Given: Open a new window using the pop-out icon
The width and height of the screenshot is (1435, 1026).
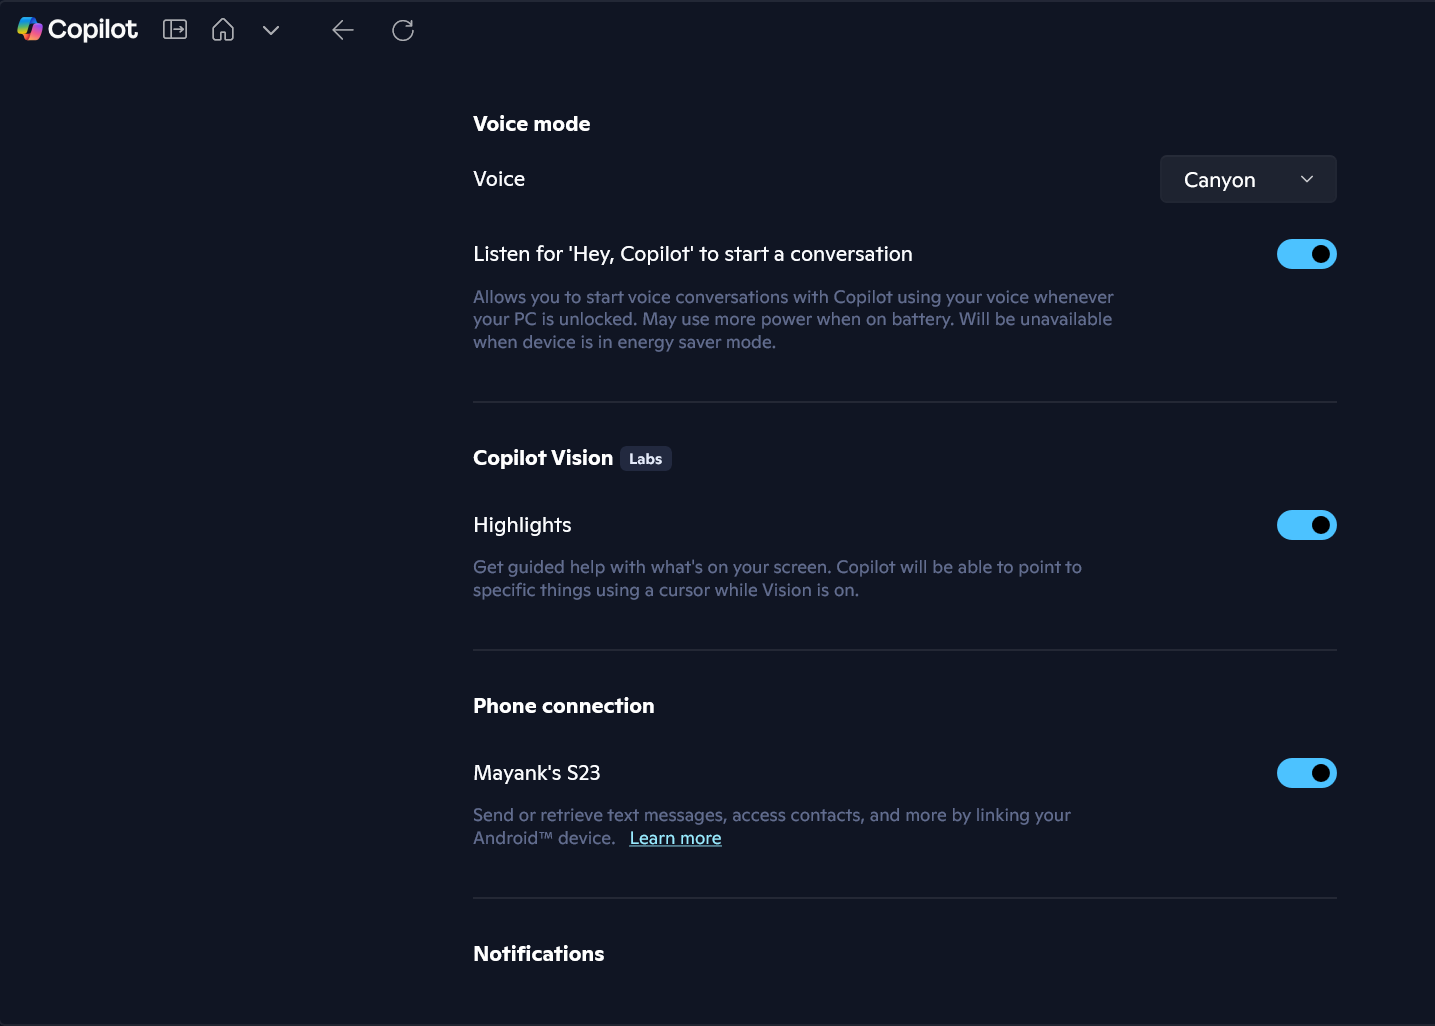Looking at the screenshot, I should click(x=175, y=29).
